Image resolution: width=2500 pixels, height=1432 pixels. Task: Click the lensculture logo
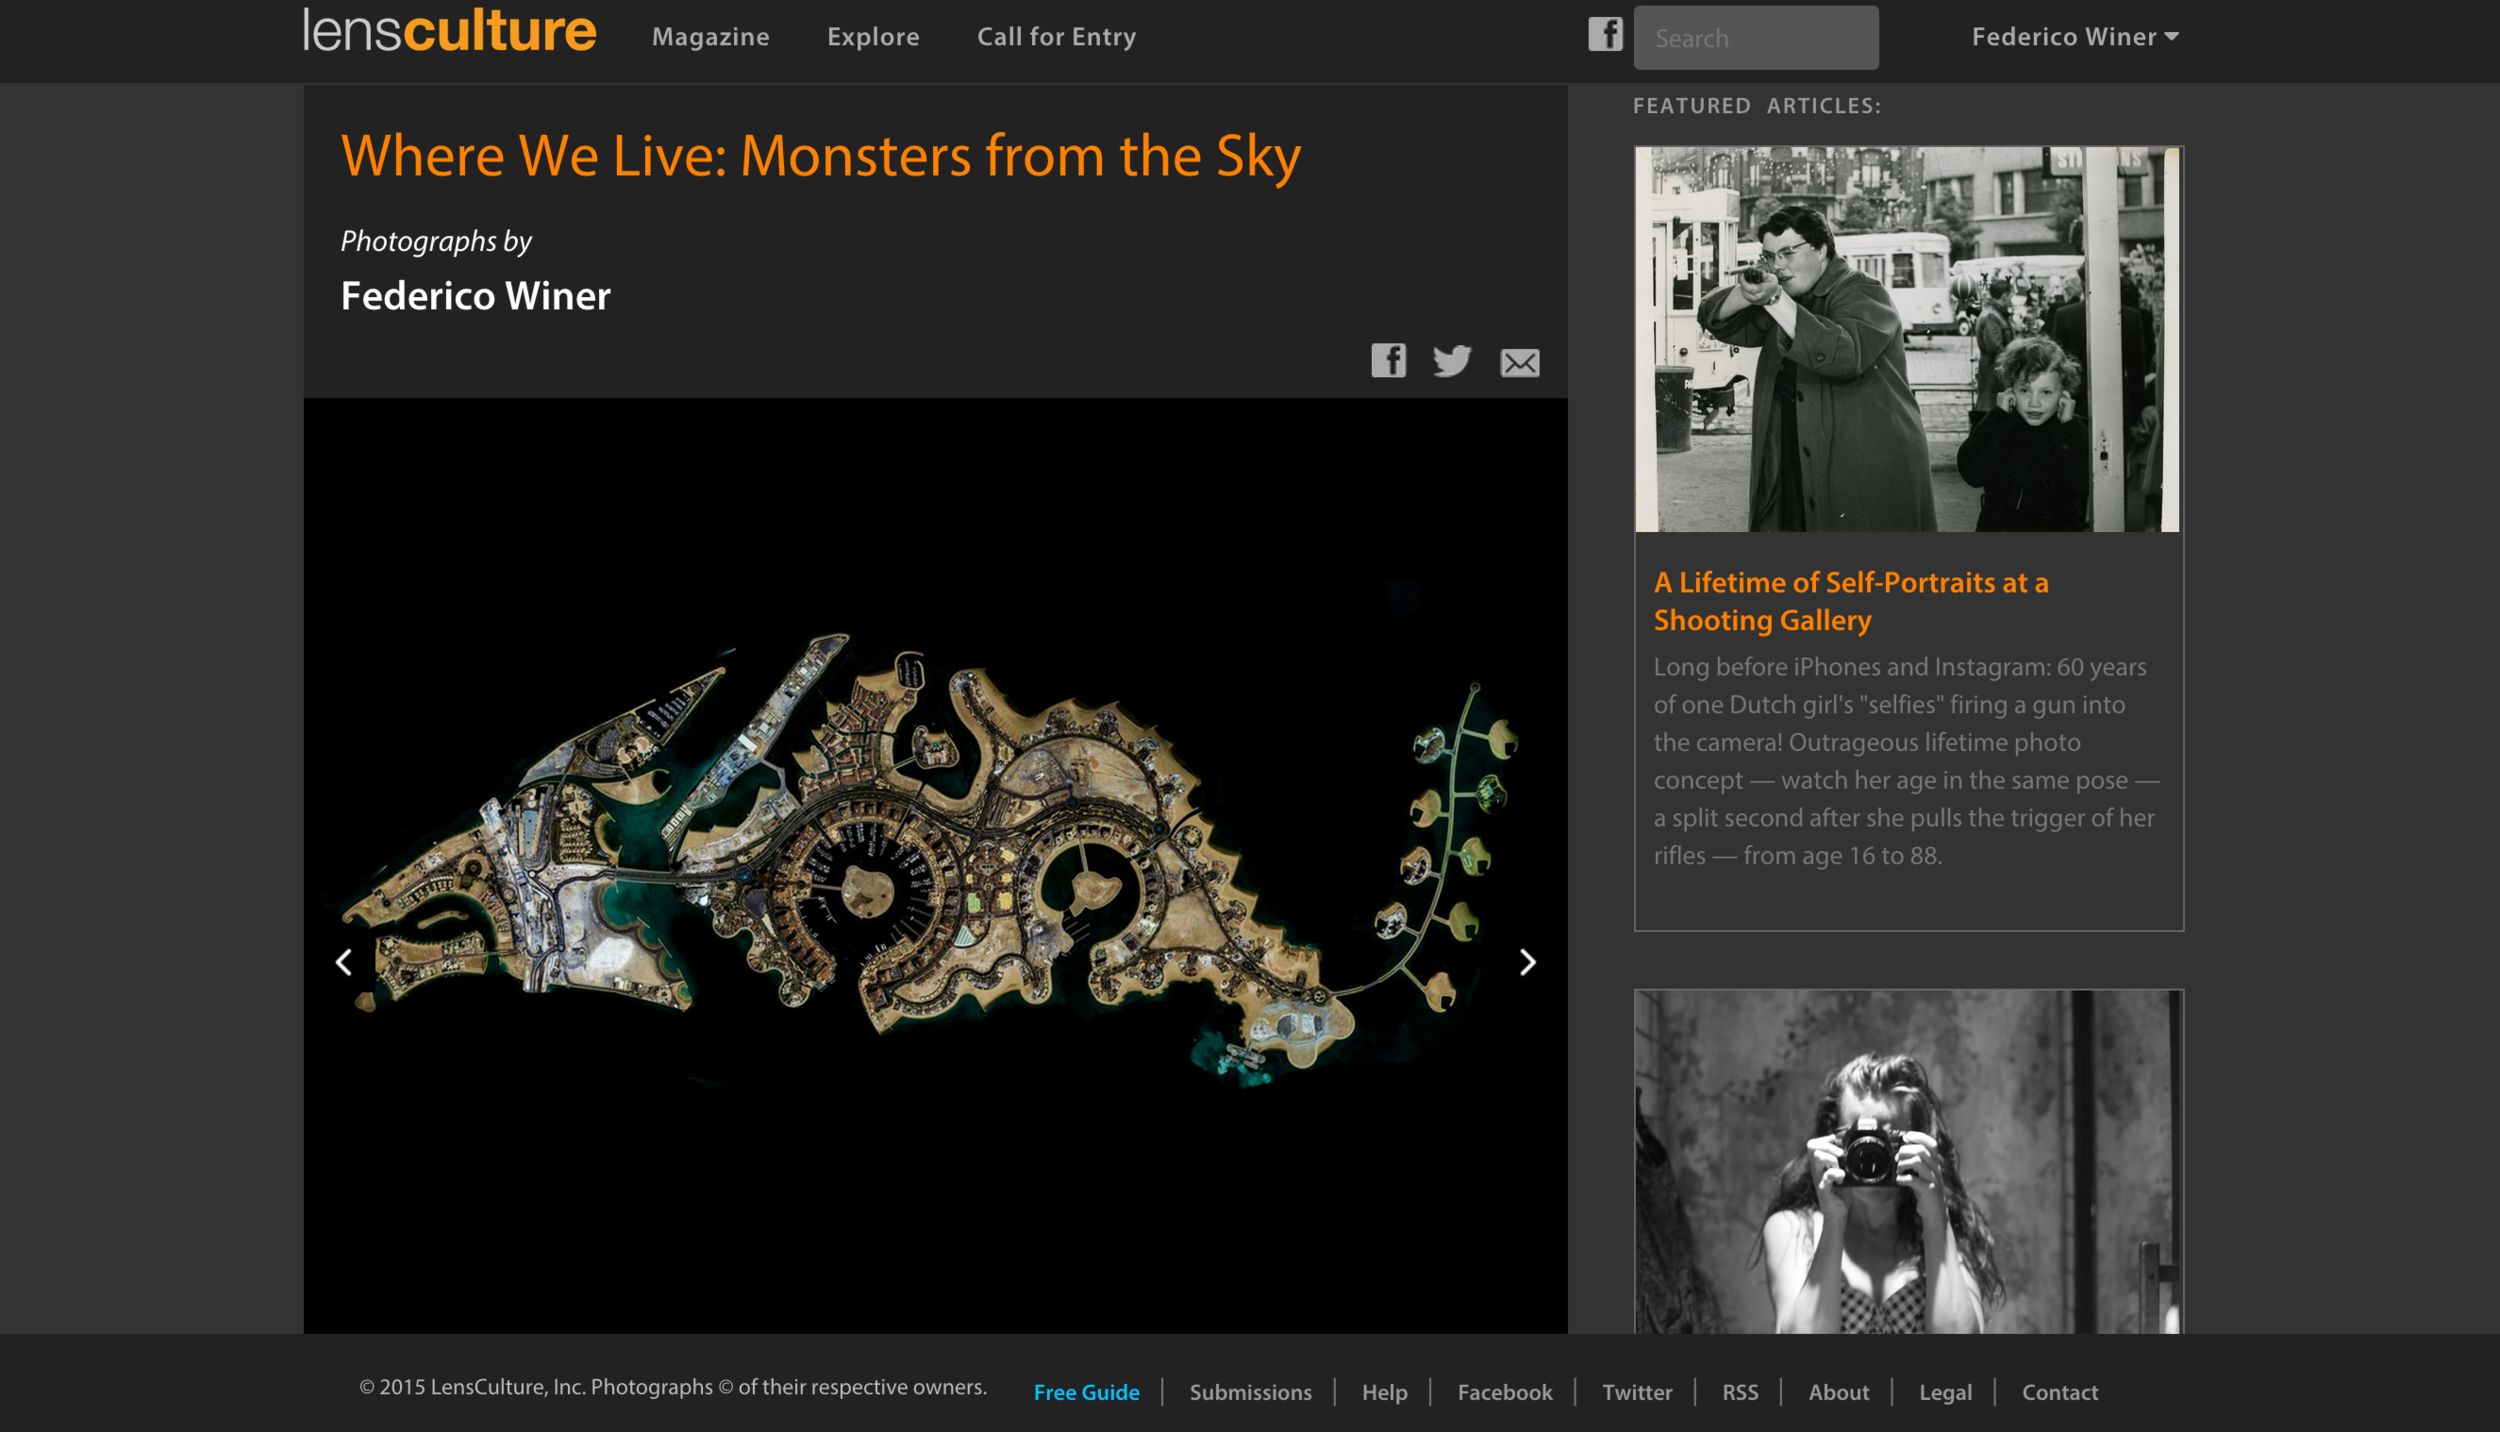click(449, 31)
